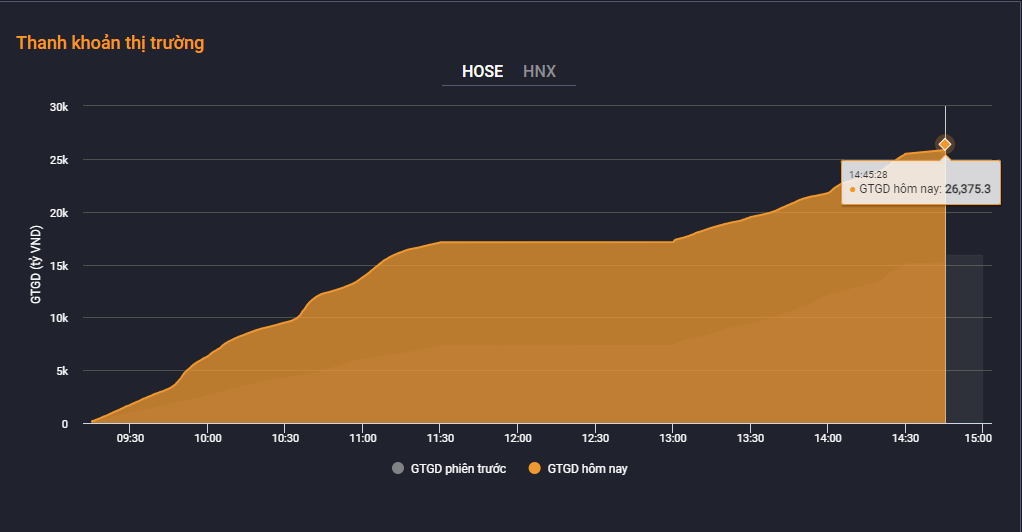Click the tooltip value 26,375.3
The image size is (1022, 532).
[x=967, y=189]
